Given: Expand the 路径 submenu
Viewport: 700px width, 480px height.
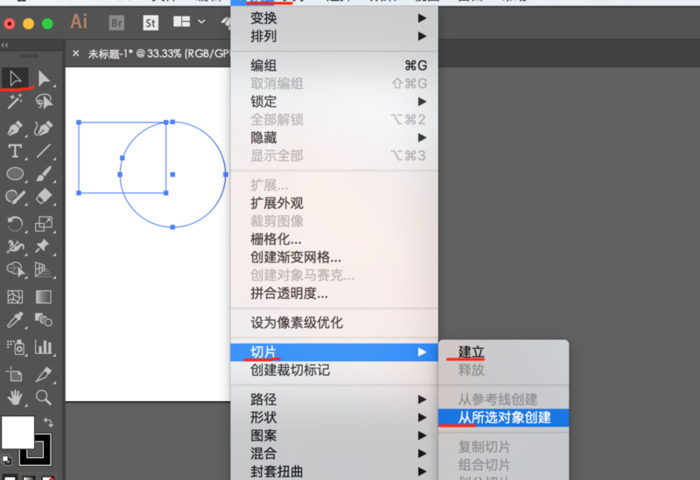Looking at the screenshot, I should pos(334,399).
